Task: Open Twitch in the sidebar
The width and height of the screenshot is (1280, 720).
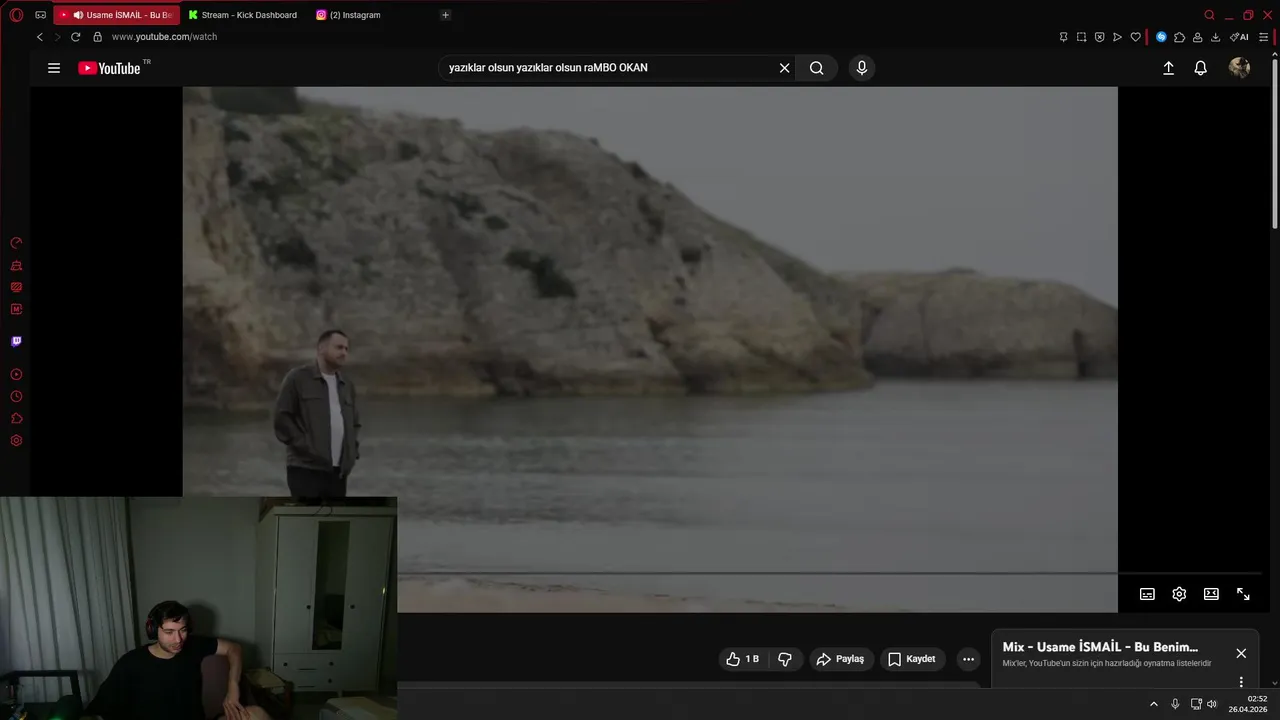Action: click(x=16, y=341)
